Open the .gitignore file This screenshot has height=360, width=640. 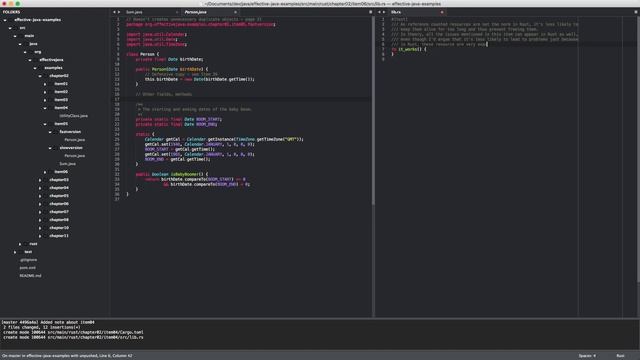tap(28, 260)
